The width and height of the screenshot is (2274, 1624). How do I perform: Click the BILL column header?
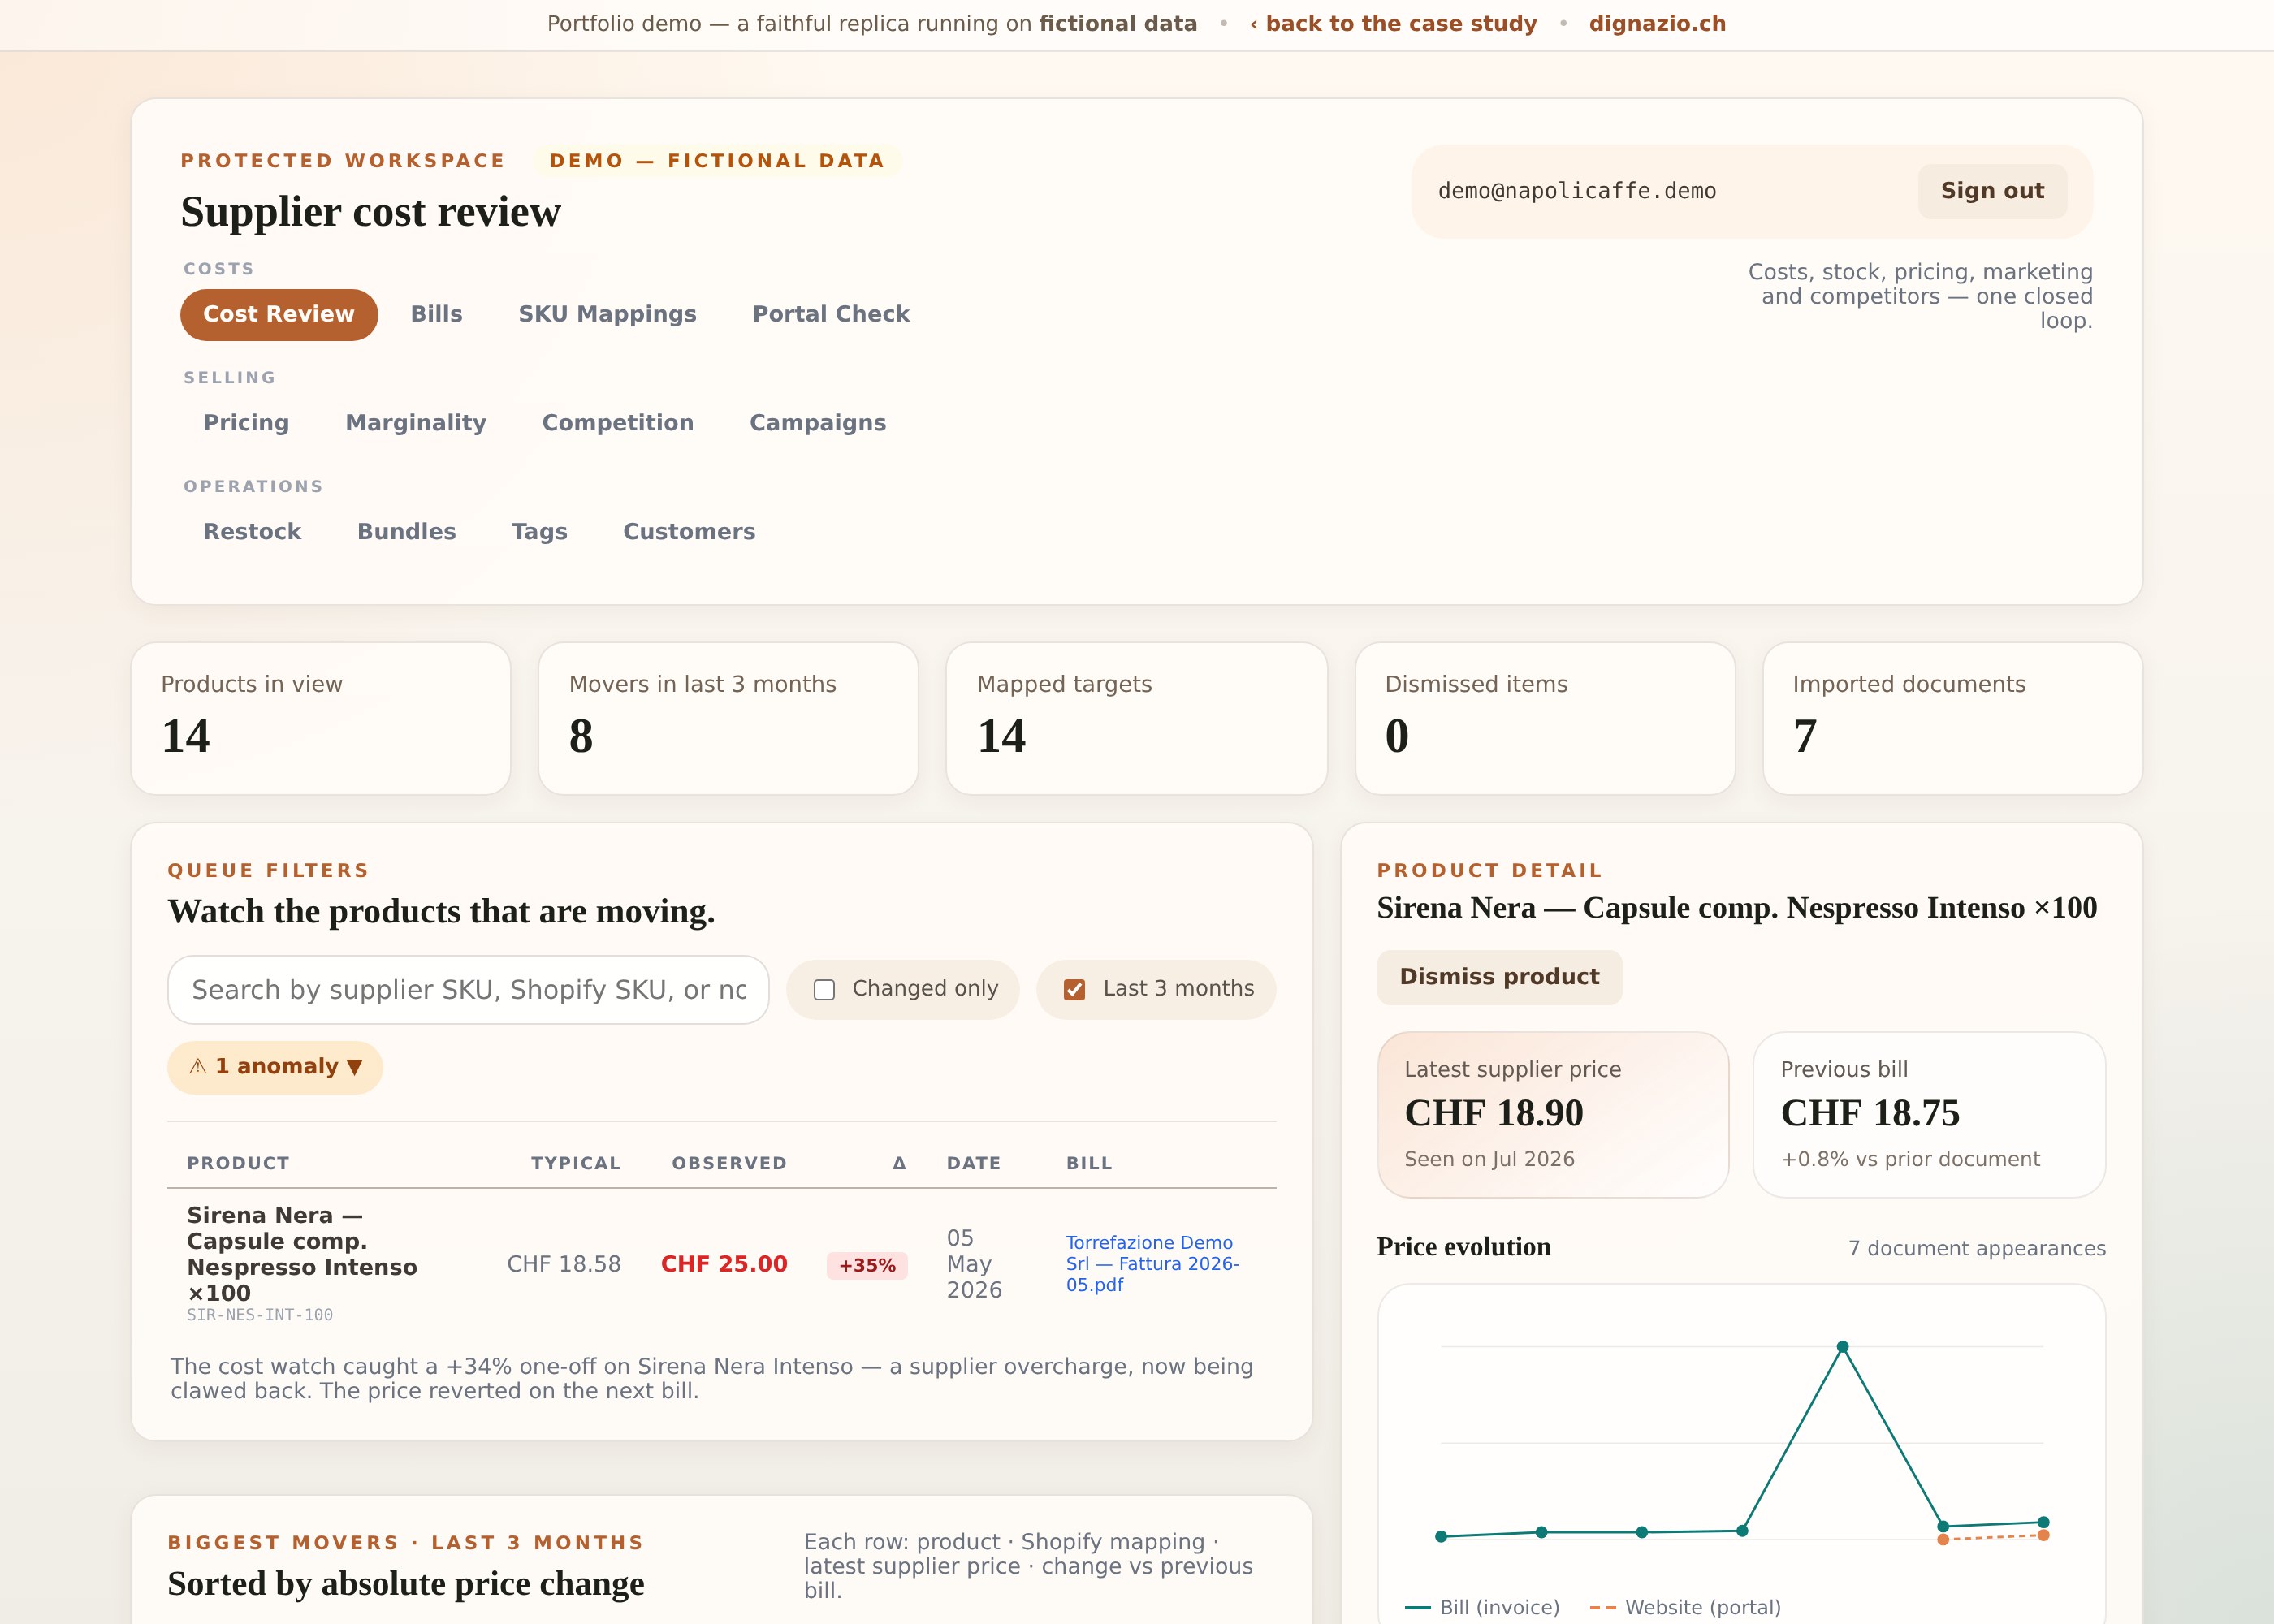(1089, 1163)
